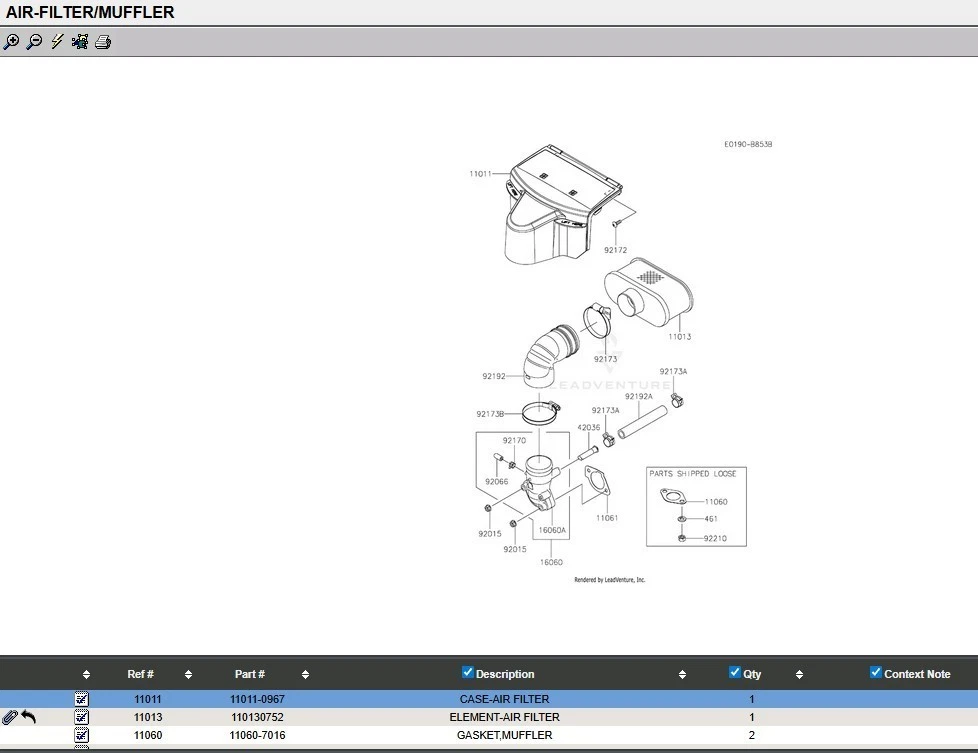Open part number 11011-0967
This screenshot has width=978, height=753.
[x=257, y=699]
